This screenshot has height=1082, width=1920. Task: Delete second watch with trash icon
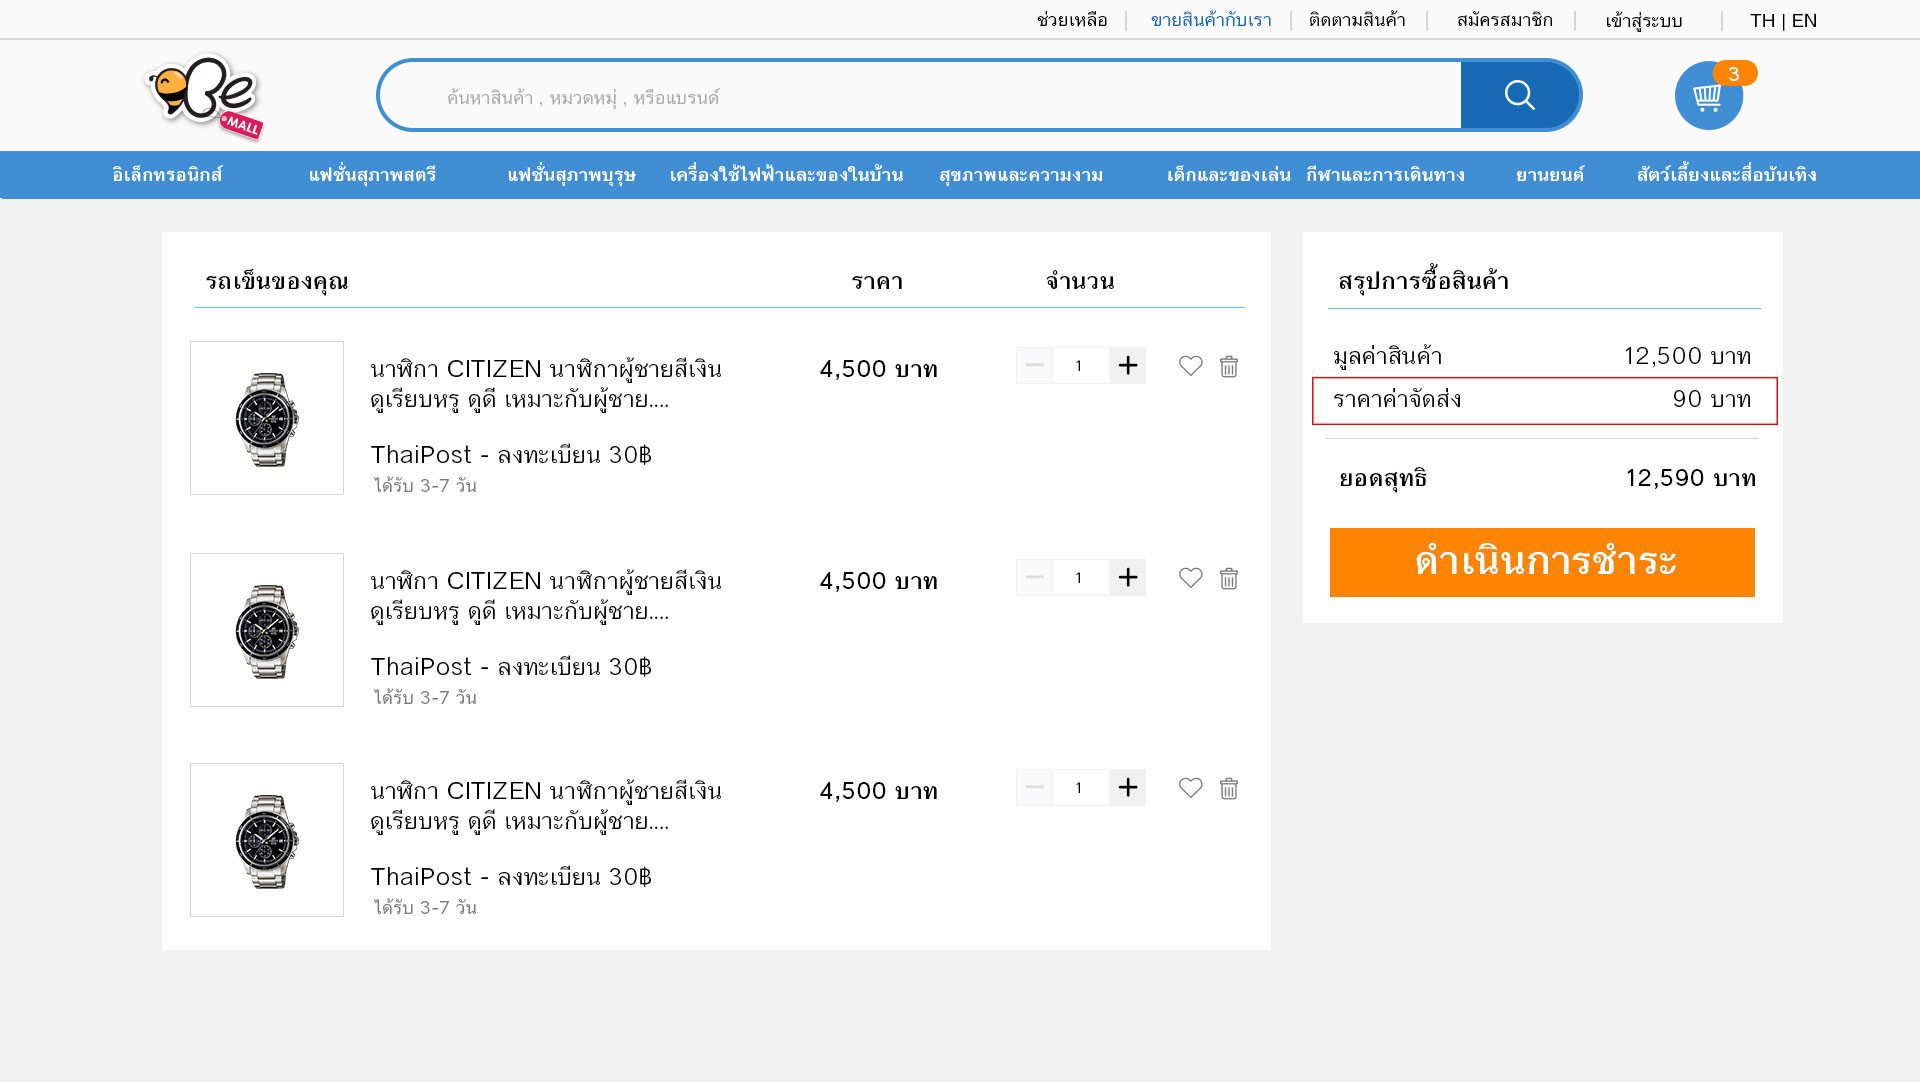point(1229,578)
